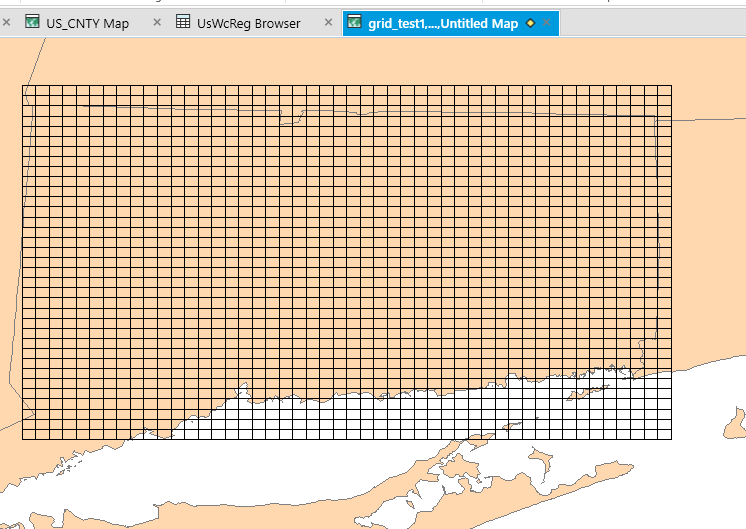Click the diamond marker on grid_test1 tab

click(x=530, y=23)
